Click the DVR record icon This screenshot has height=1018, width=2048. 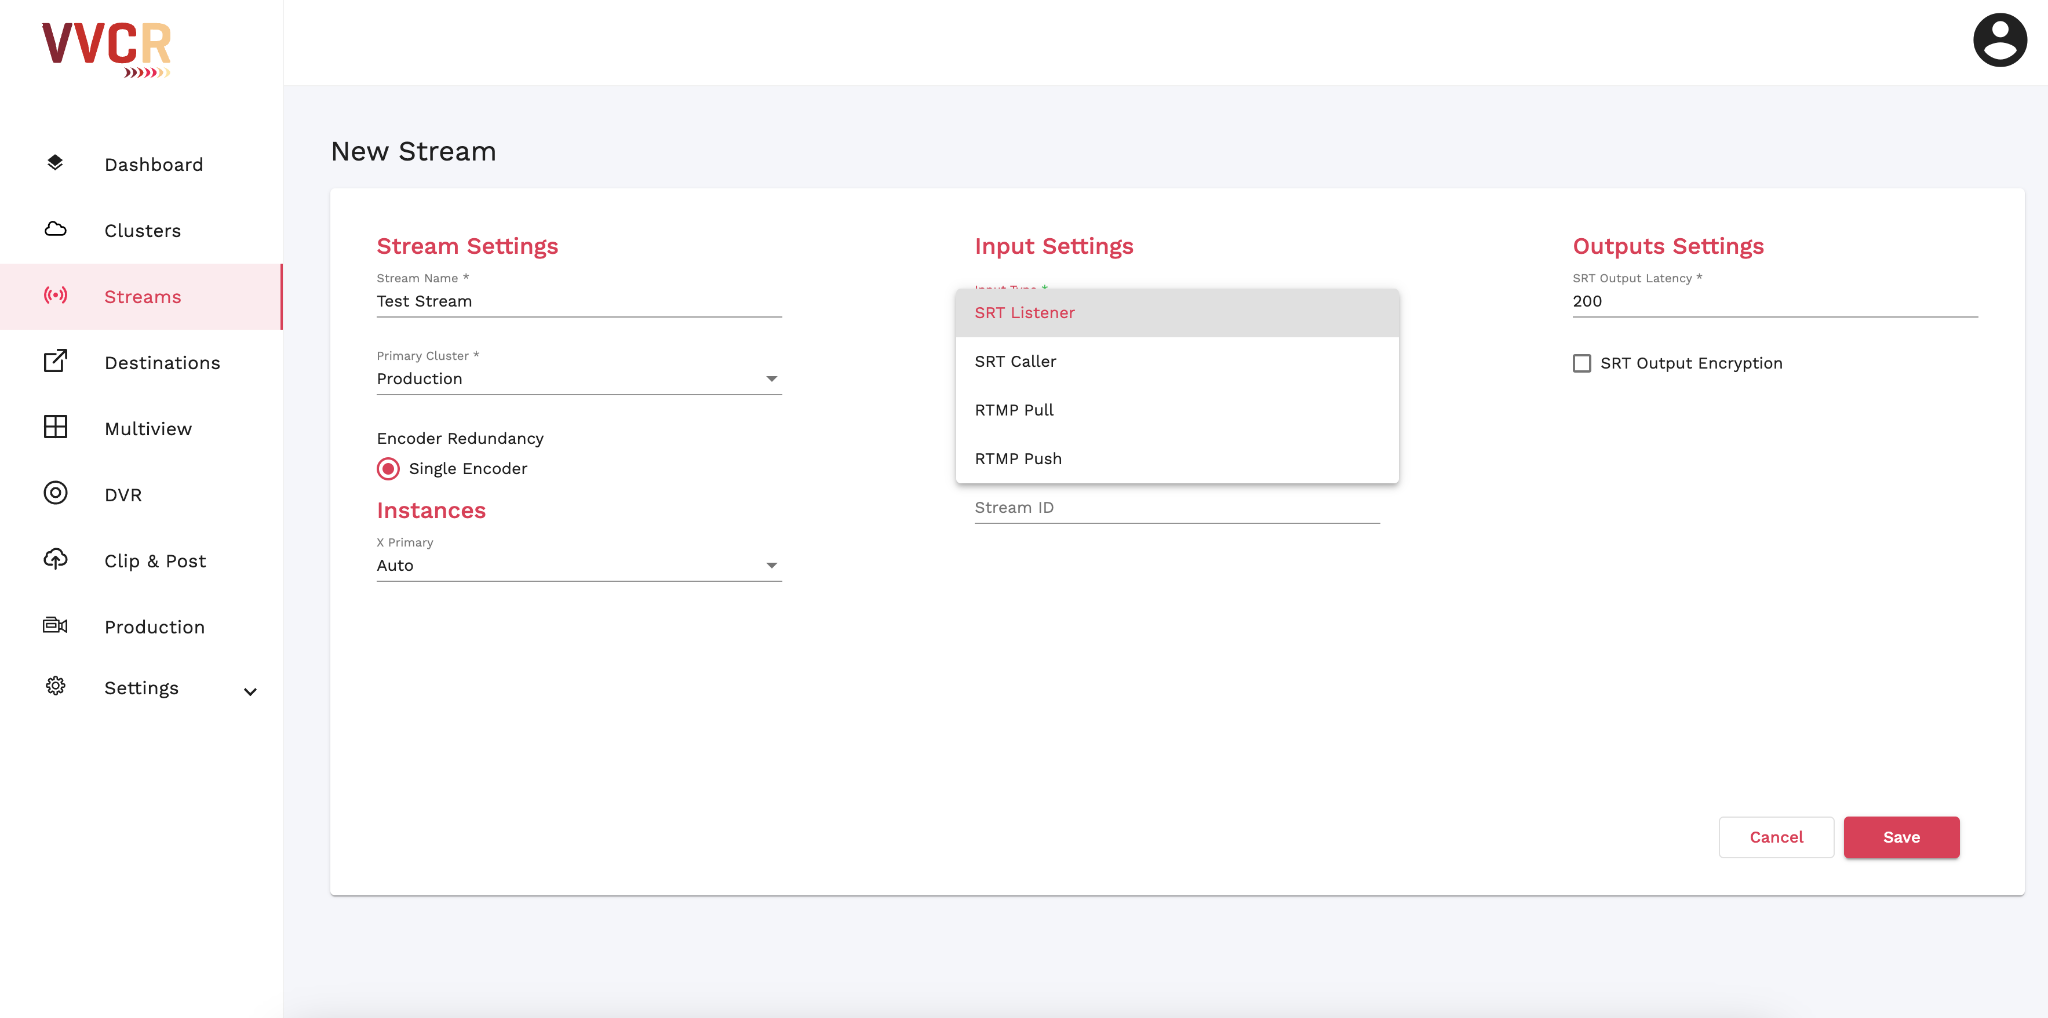(x=55, y=493)
